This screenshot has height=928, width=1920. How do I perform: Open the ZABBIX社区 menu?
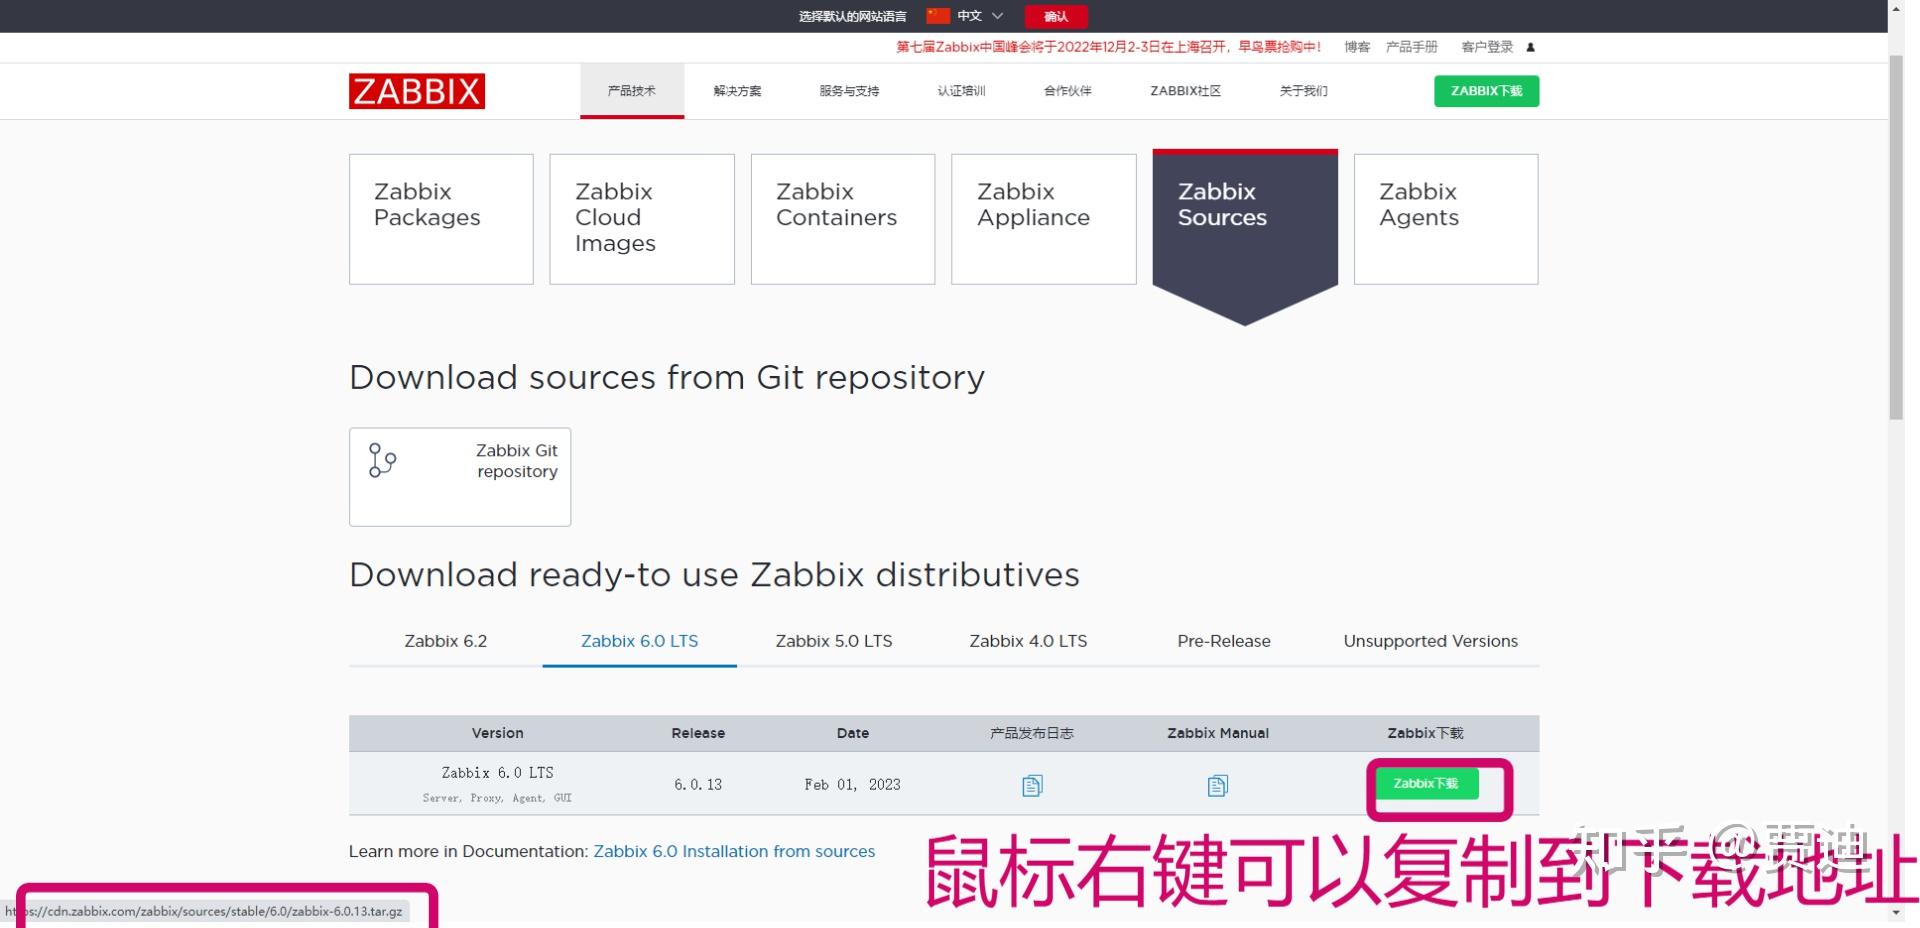(1184, 91)
